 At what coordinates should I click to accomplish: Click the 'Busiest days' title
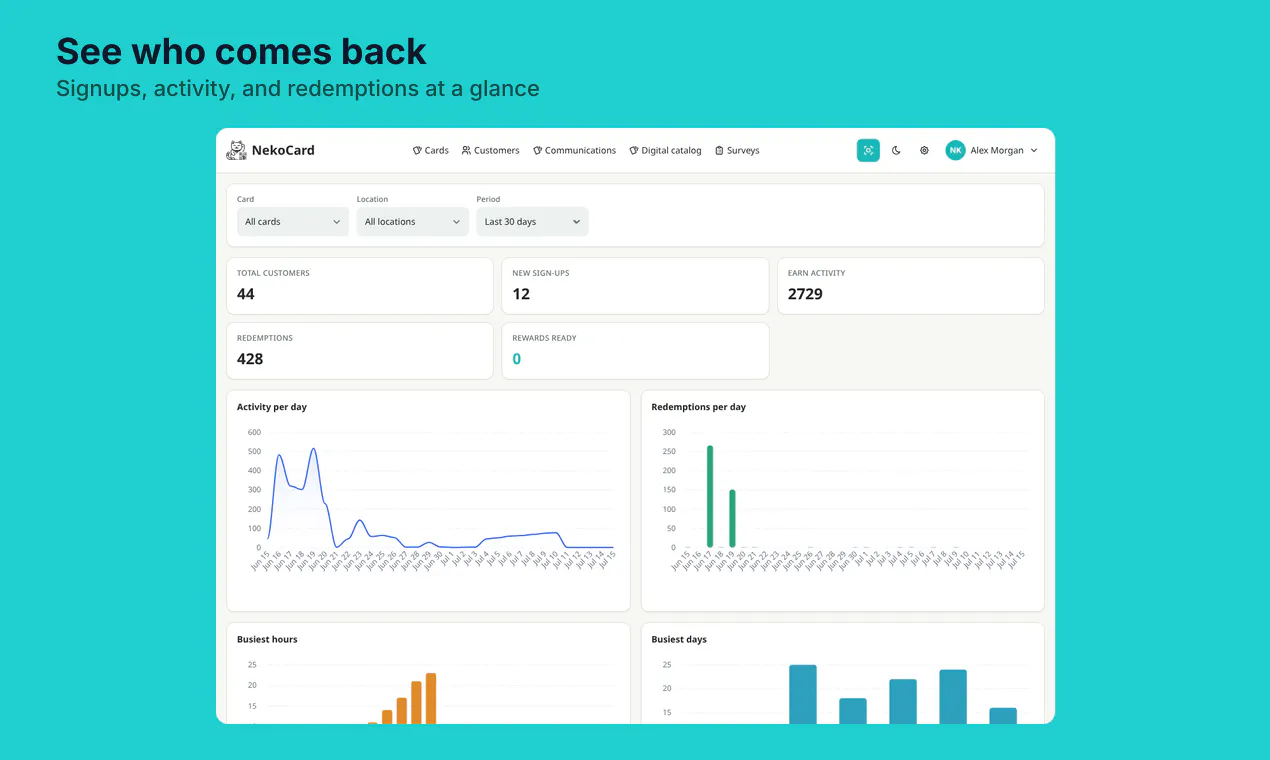pyautogui.click(x=679, y=639)
